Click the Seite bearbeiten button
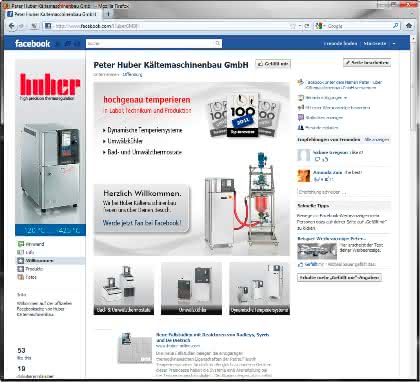420x382 pixels. pyautogui.click(x=367, y=62)
